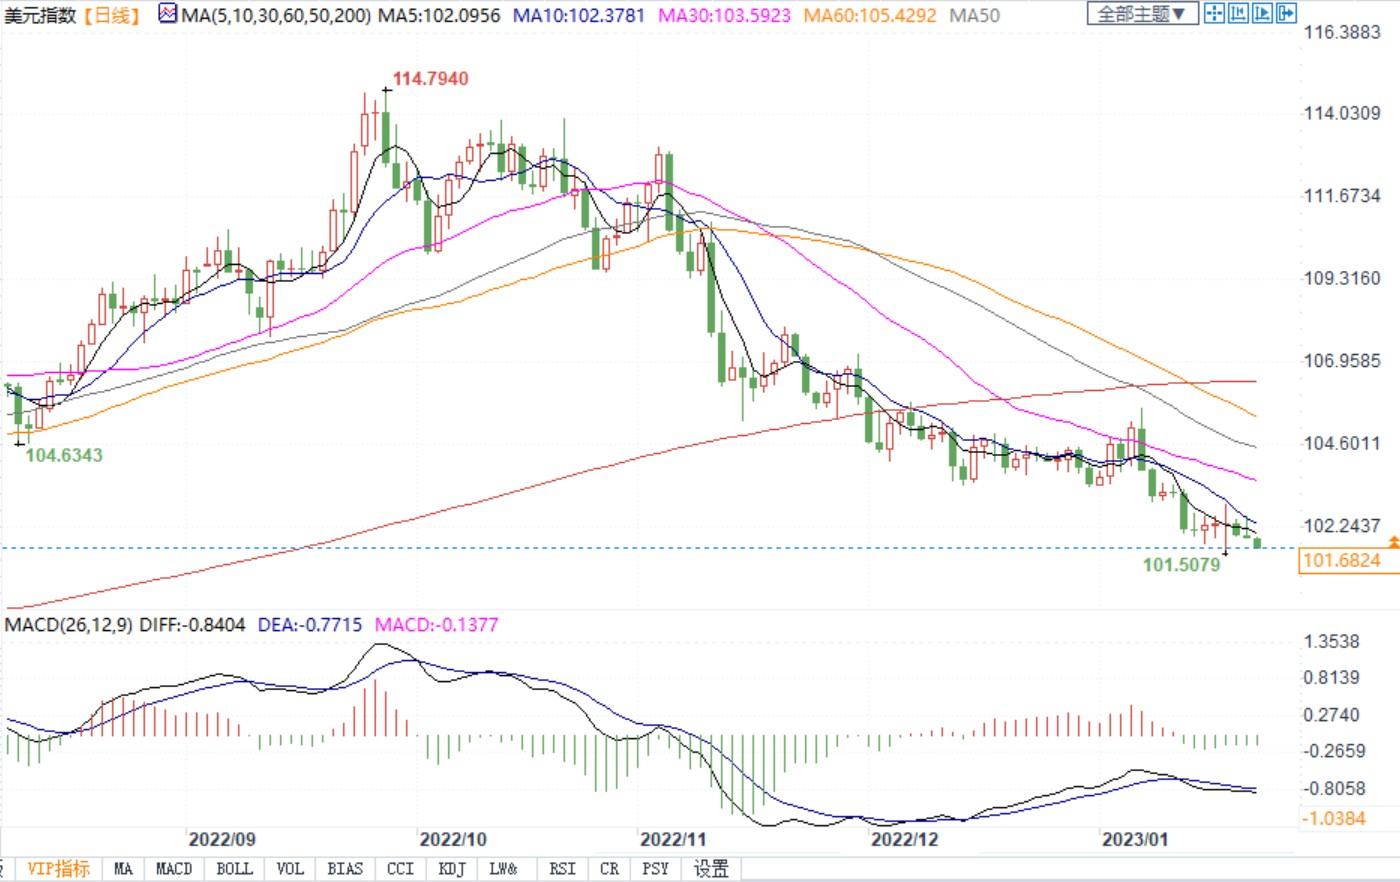
Task: Click the MA(5,10,30,60,50,200) parameter label
Action: pos(276,15)
